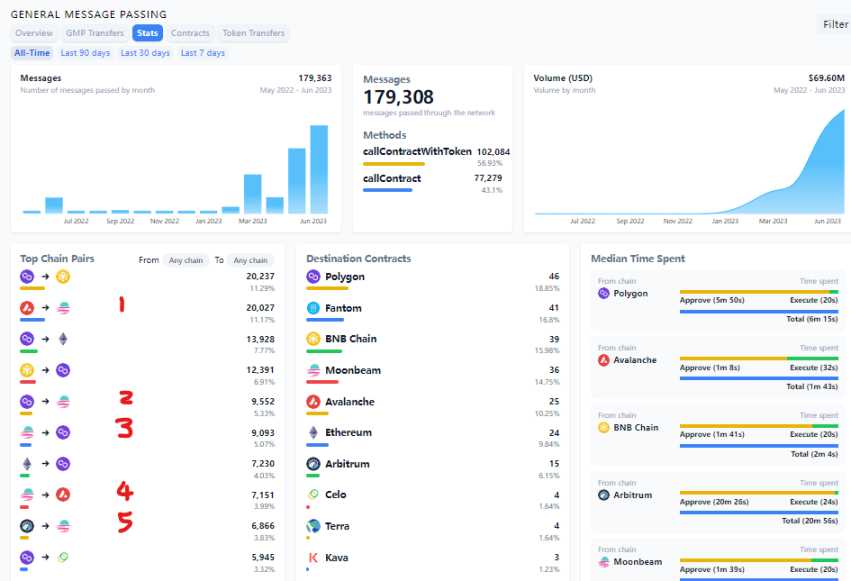Image resolution: width=851 pixels, height=581 pixels.
Task: Click the Moonbeam icon in Destination Contracts
Action: click(313, 370)
